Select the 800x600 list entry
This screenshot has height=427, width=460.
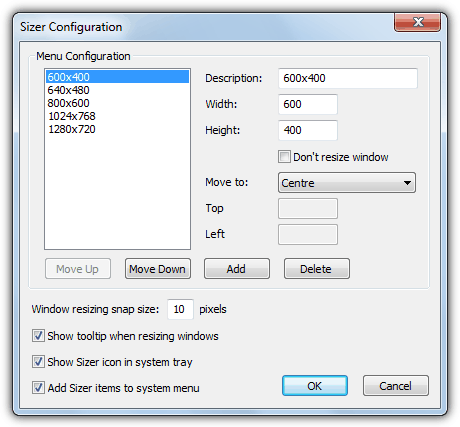tap(117, 103)
